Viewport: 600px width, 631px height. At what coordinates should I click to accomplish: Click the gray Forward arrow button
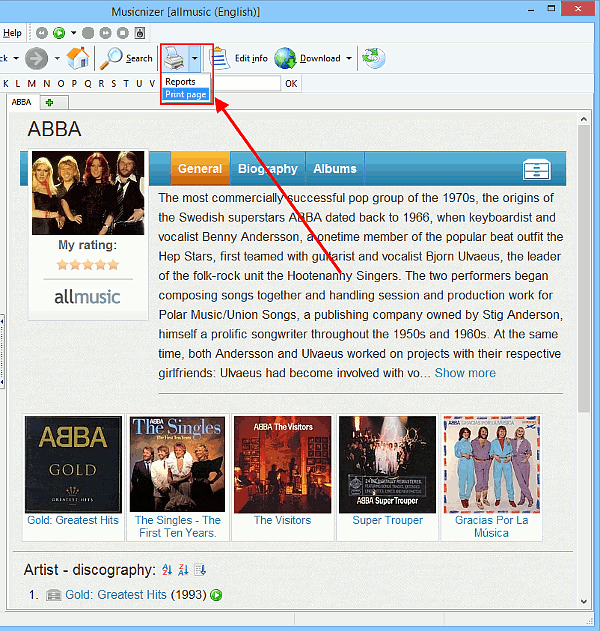coord(37,59)
